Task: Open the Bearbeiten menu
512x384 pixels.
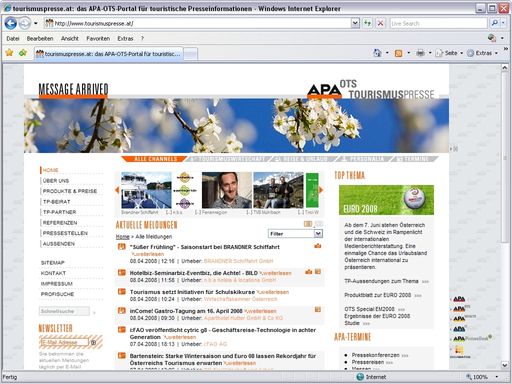Action: point(40,39)
